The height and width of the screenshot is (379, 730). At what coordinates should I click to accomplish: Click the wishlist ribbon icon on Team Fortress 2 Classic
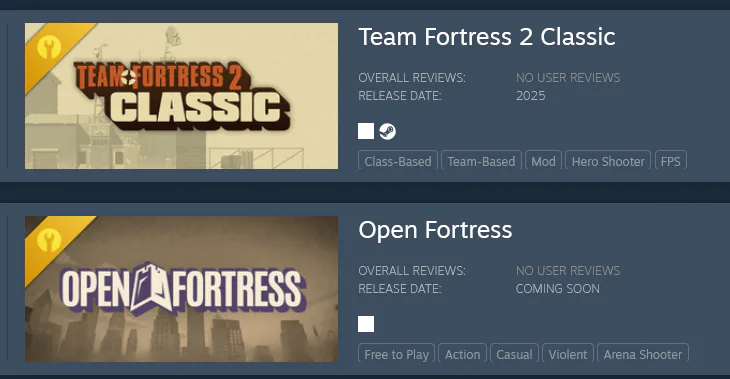(49, 47)
